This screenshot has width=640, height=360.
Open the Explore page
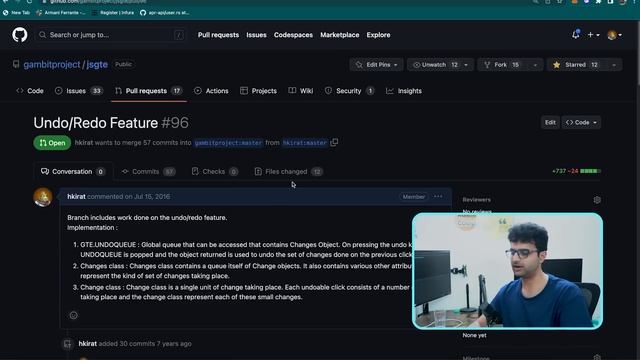tap(378, 35)
